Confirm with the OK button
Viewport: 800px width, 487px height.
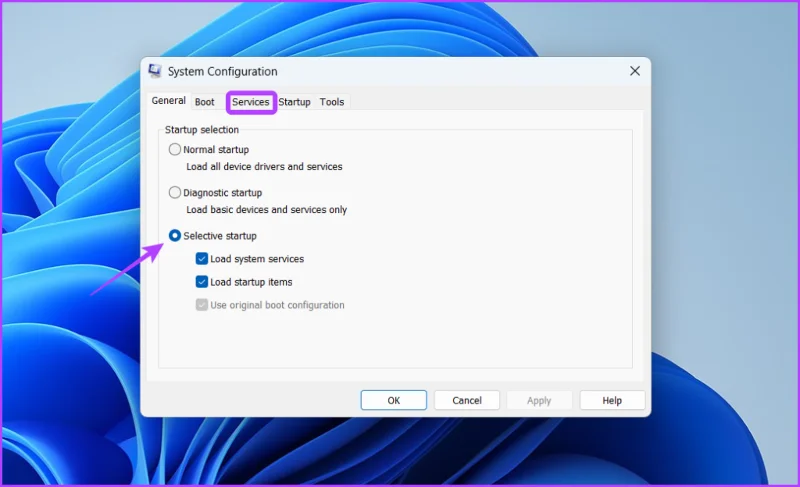pos(393,400)
